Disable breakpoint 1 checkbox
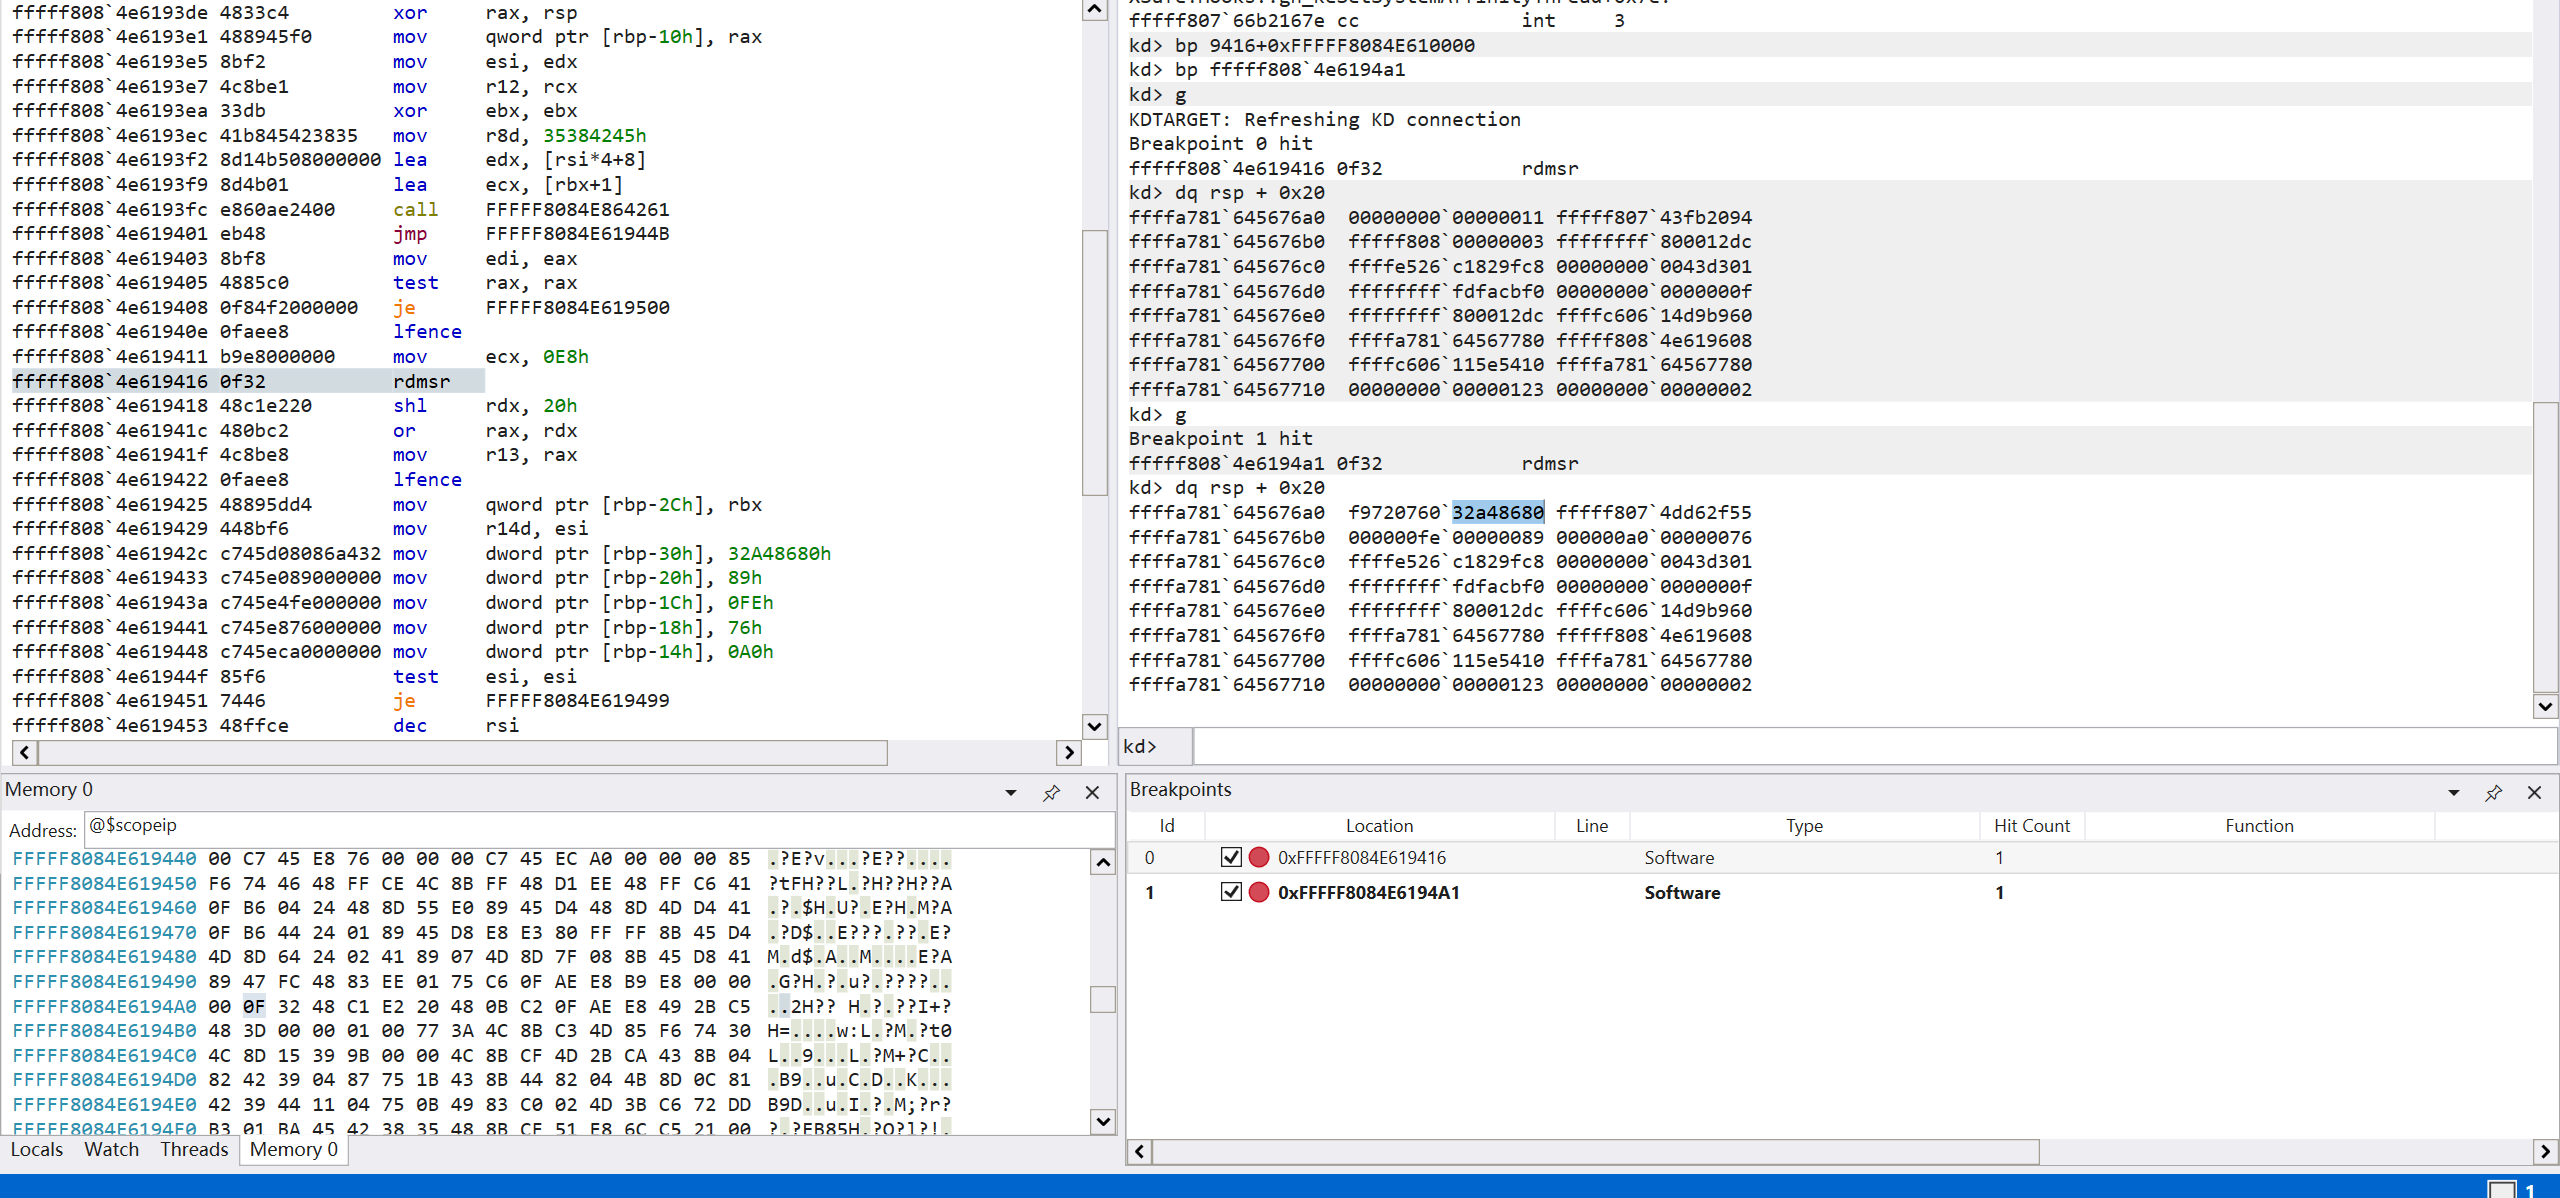2560x1198 pixels. click(1231, 892)
